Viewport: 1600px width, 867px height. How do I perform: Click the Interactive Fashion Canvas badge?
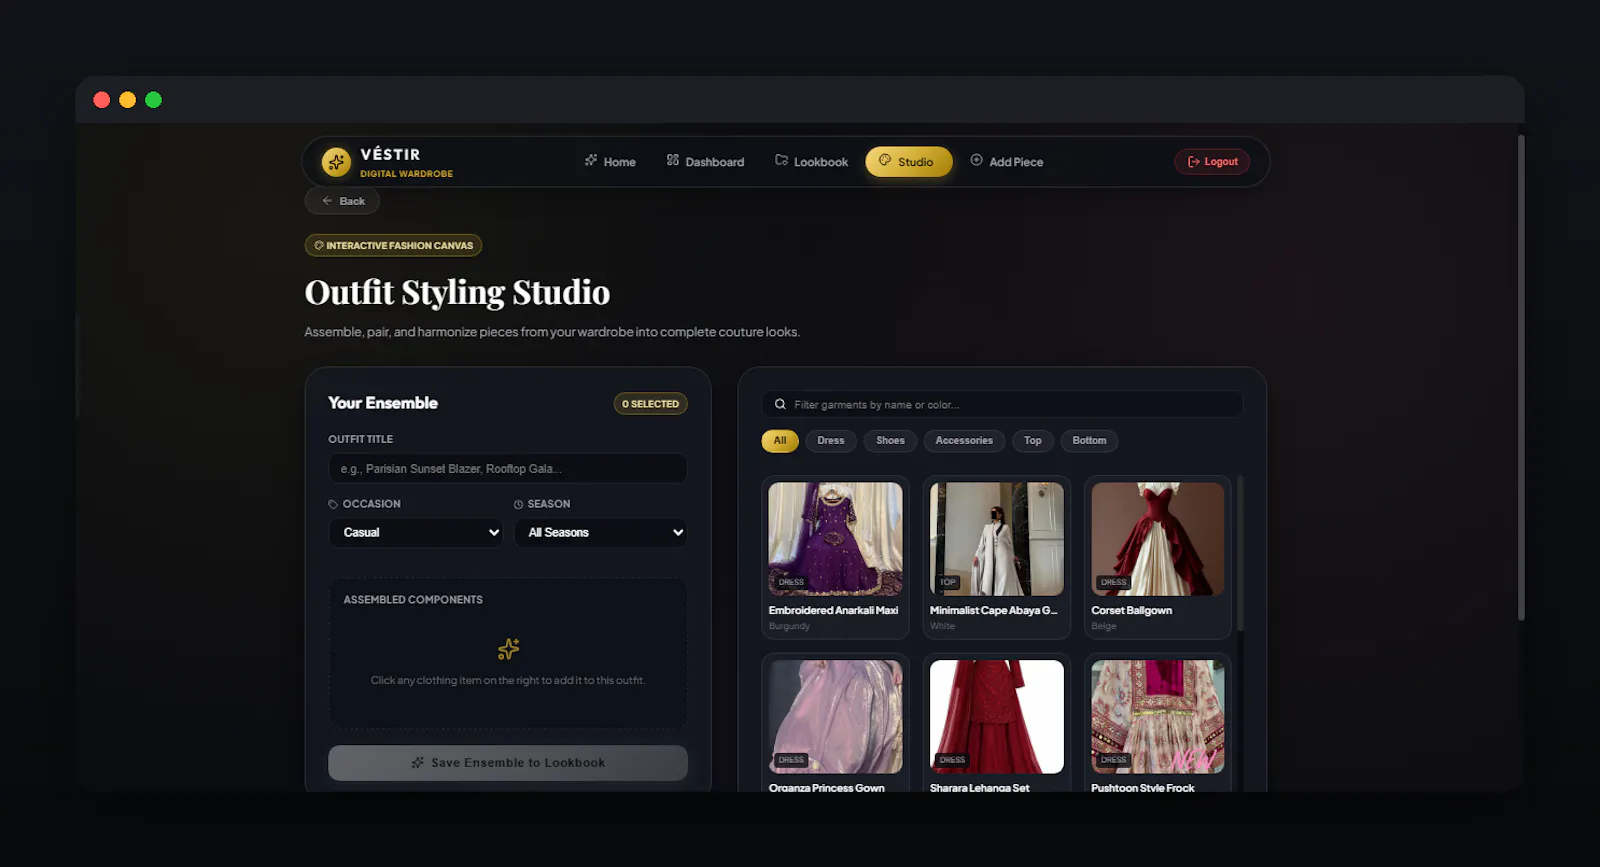(393, 245)
